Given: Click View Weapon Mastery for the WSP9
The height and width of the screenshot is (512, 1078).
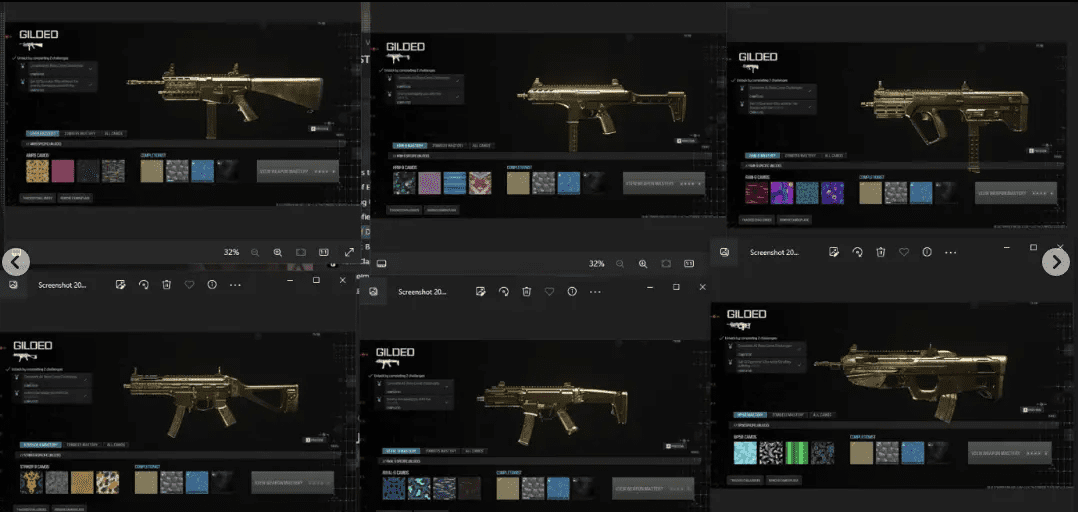Looking at the screenshot, I should (1010, 453).
